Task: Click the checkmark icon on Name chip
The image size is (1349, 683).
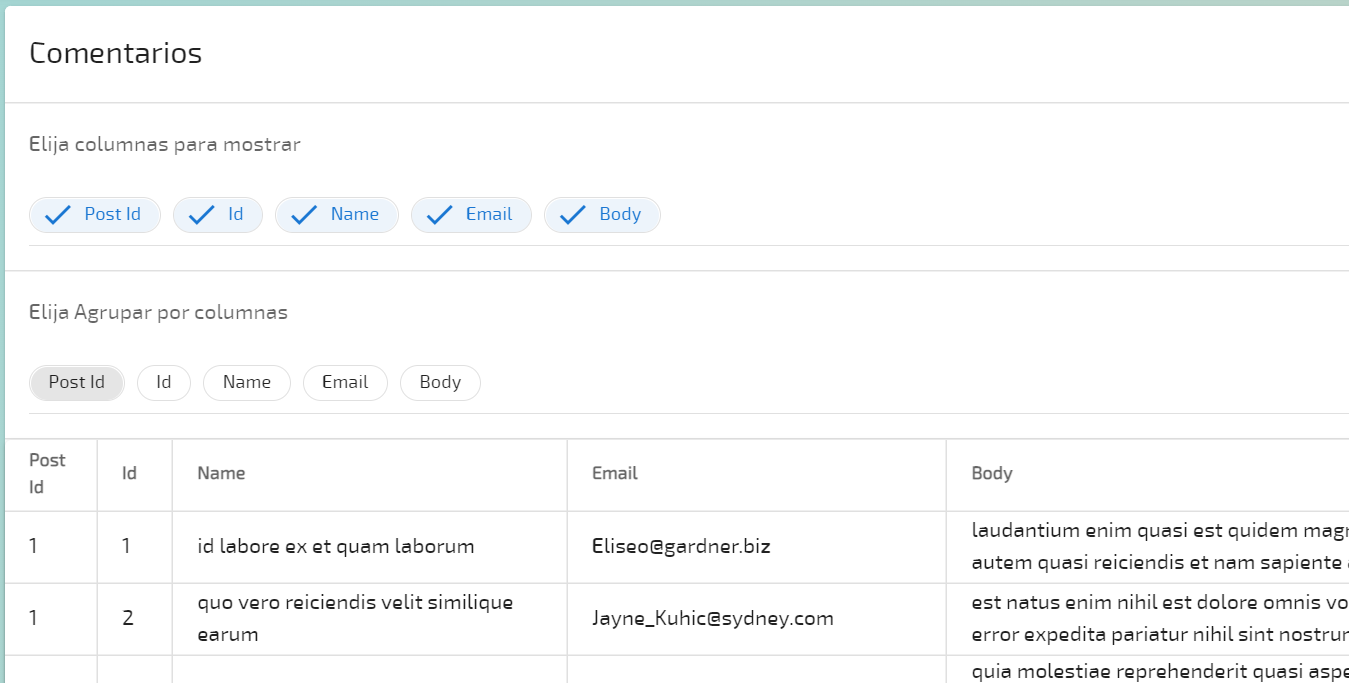Action: tap(304, 215)
